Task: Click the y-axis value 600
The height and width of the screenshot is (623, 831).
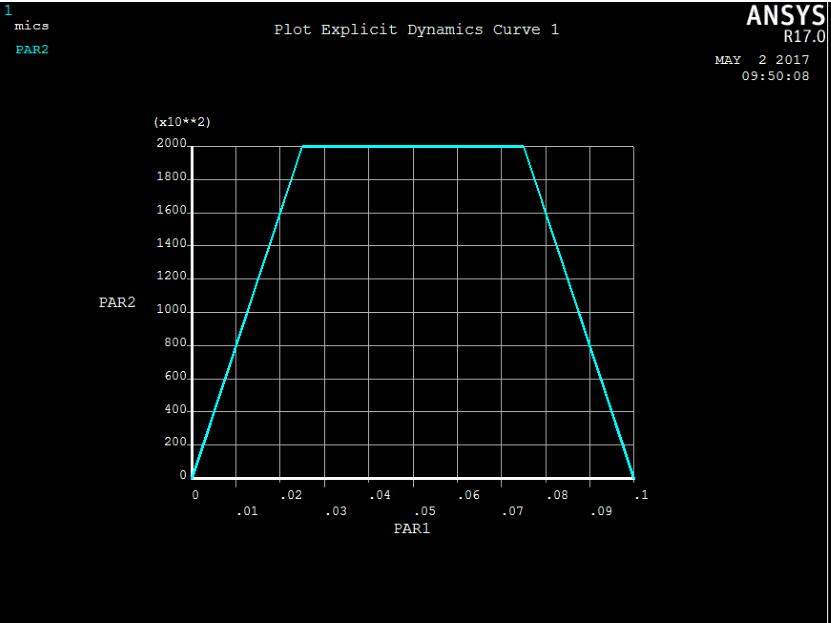Action: click(176, 376)
